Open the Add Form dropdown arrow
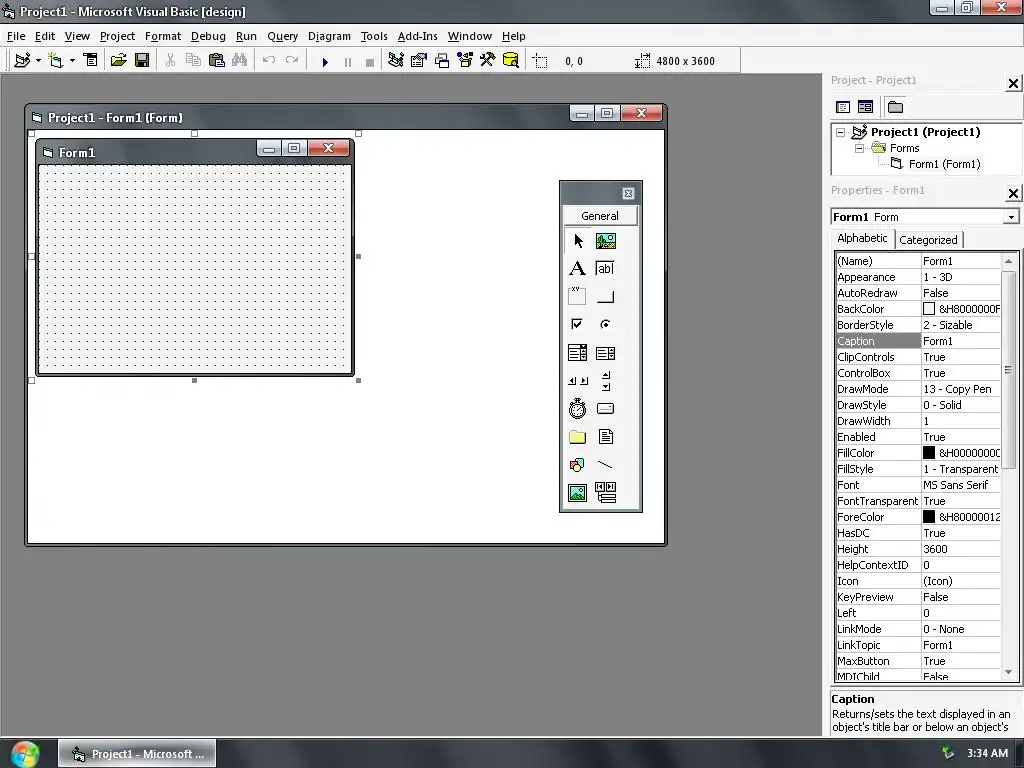1024x768 pixels. click(x=72, y=60)
